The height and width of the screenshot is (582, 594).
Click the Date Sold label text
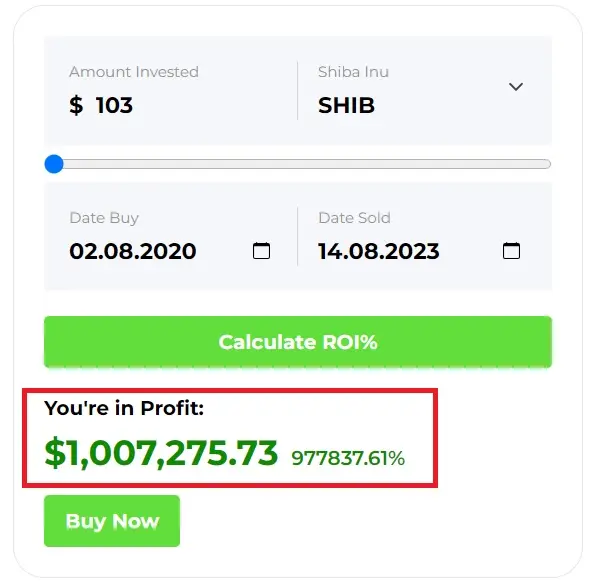point(354,218)
